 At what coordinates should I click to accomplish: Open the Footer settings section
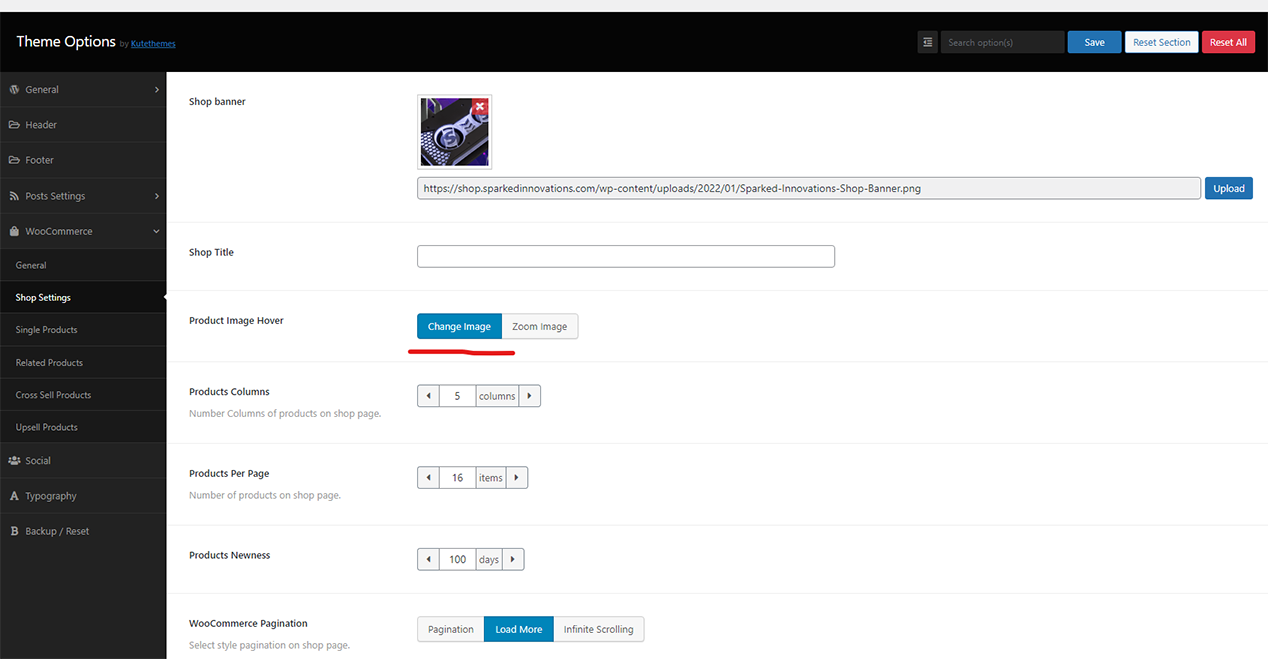tap(83, 160)
